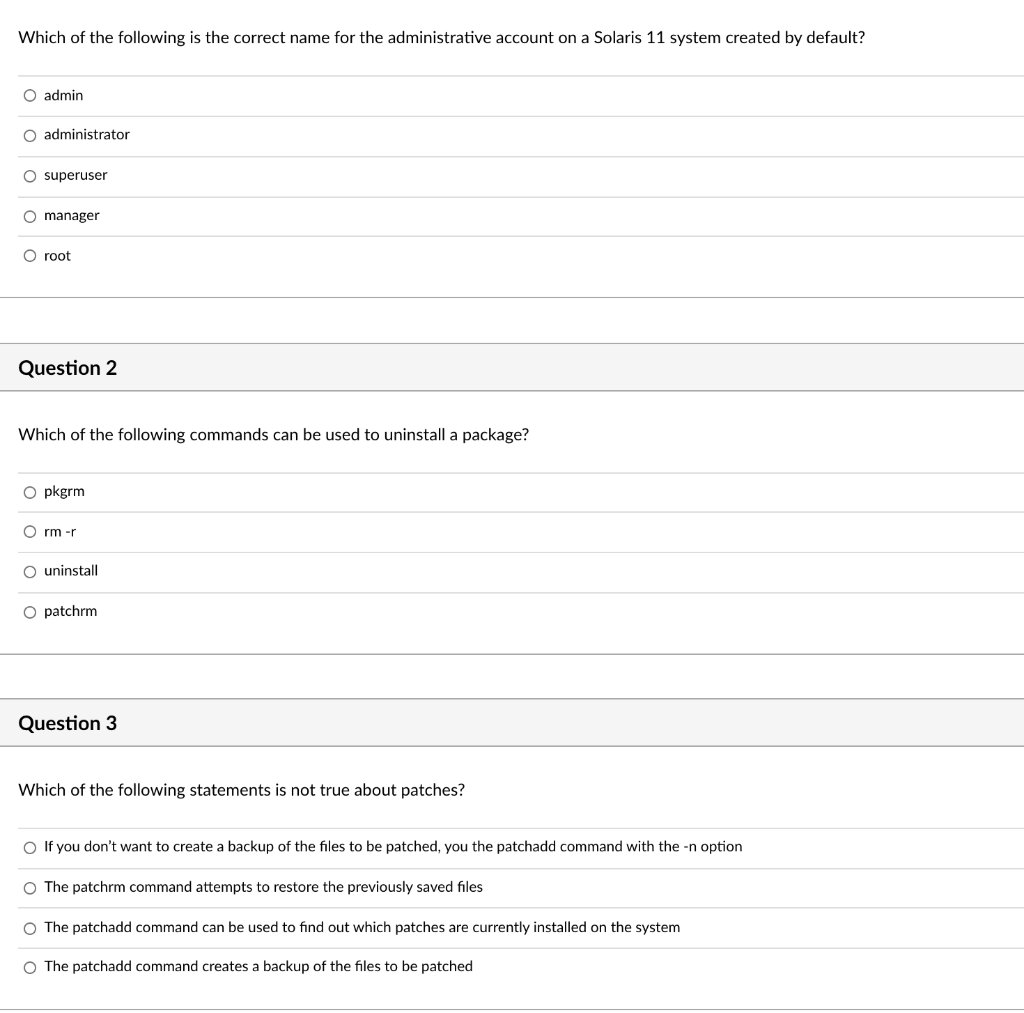1024x1013 pixels.
Task: Select the patchadd backup statement
Action: point(31,966)
